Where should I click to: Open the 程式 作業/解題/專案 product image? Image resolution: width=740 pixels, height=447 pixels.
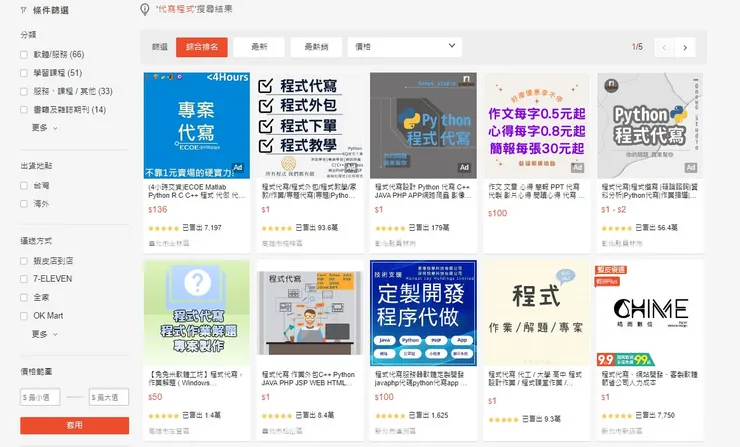pos(537,313)
